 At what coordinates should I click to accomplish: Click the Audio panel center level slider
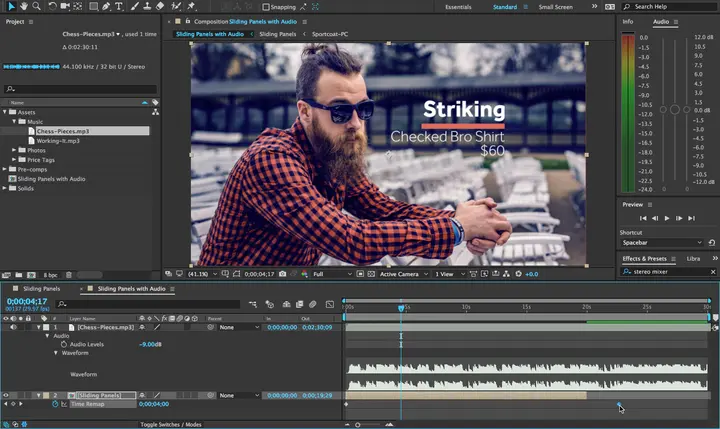coord(675,109)
